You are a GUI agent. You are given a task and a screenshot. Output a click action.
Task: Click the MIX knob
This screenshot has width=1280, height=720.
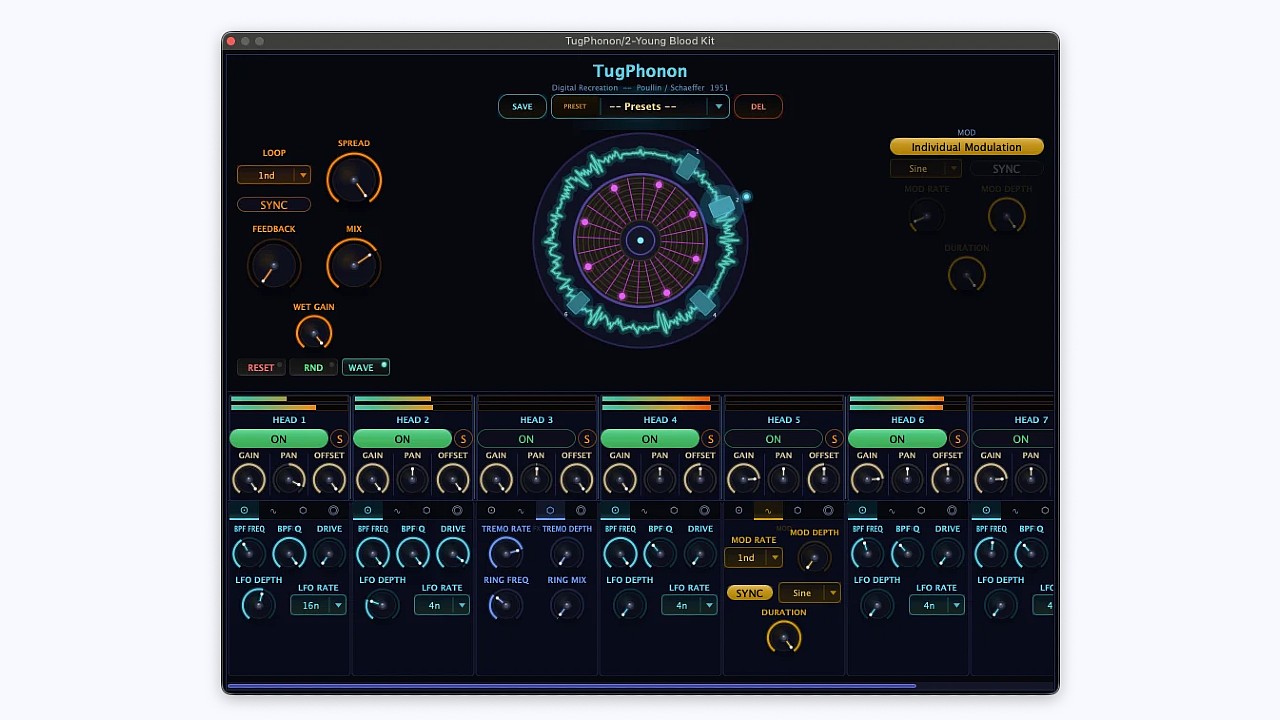[354, 264]
